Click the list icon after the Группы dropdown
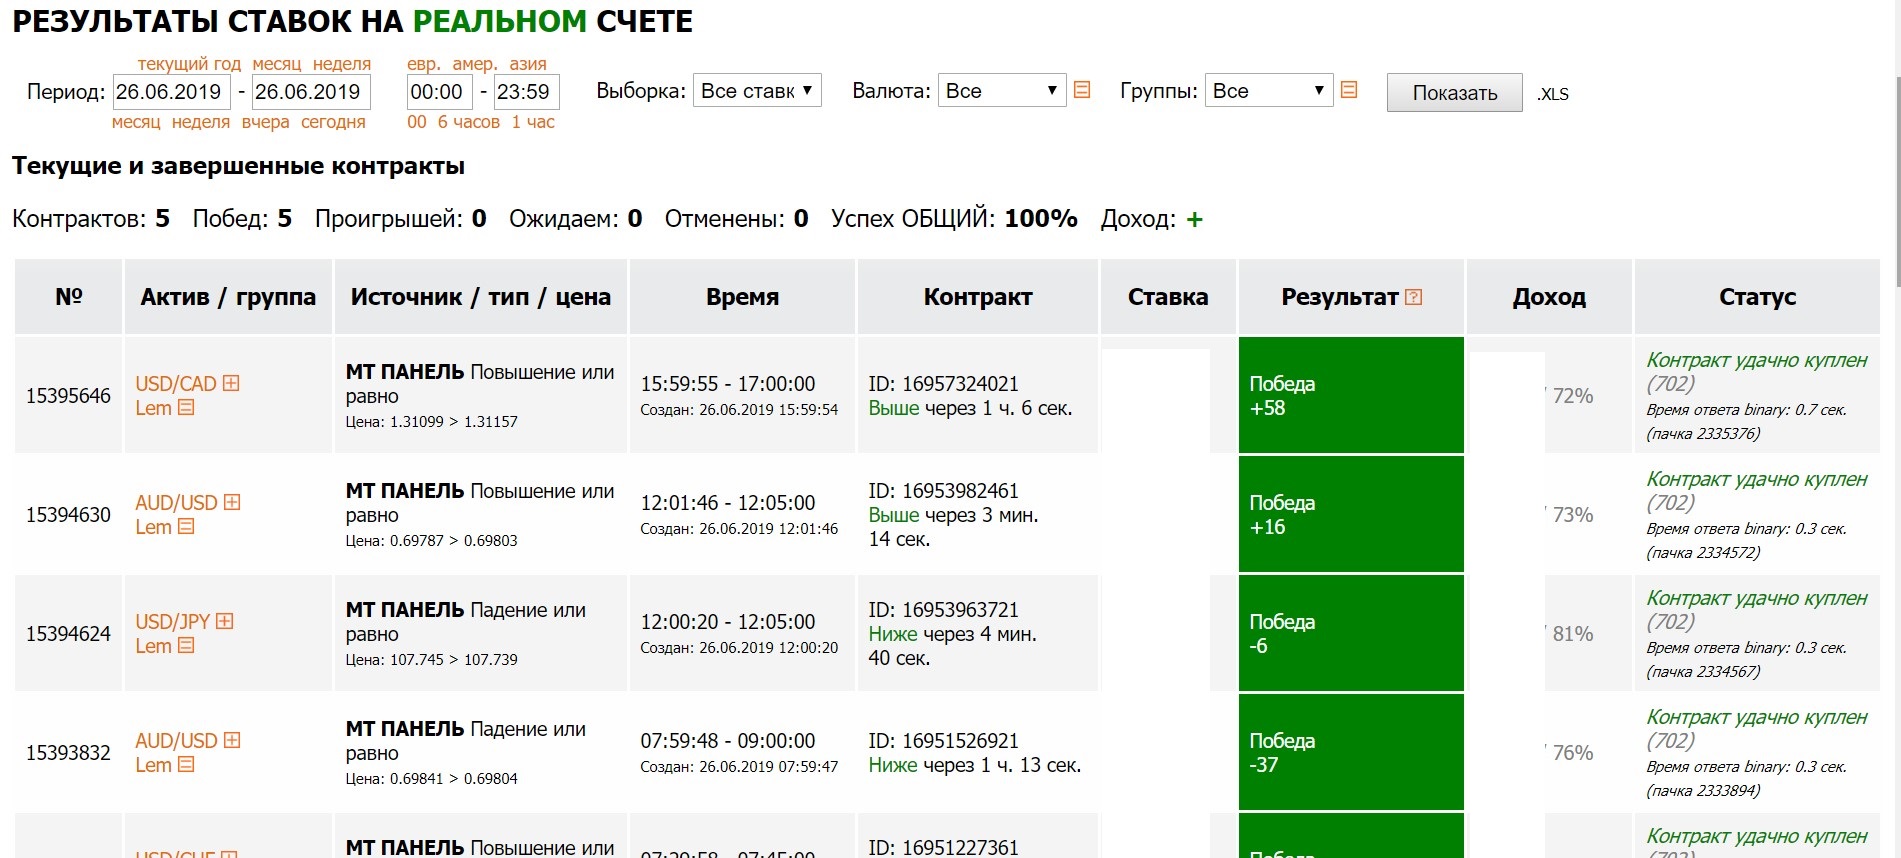Screen dimensions: 1901x858 (1349, 90)
